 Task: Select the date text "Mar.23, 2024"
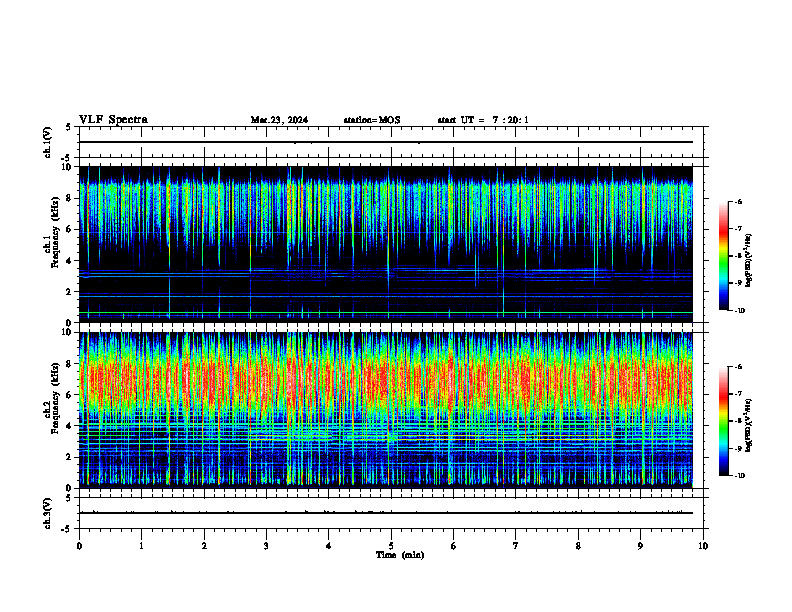(x=279, y=120)
